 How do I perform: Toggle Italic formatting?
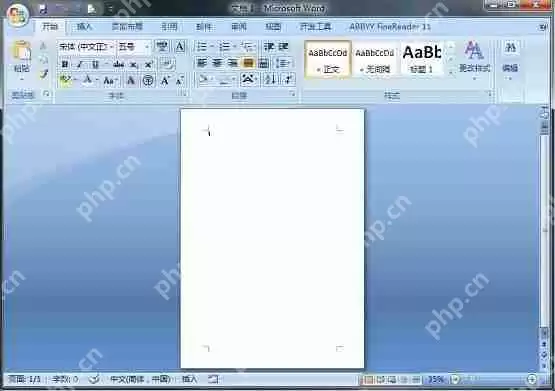(80, 64)
